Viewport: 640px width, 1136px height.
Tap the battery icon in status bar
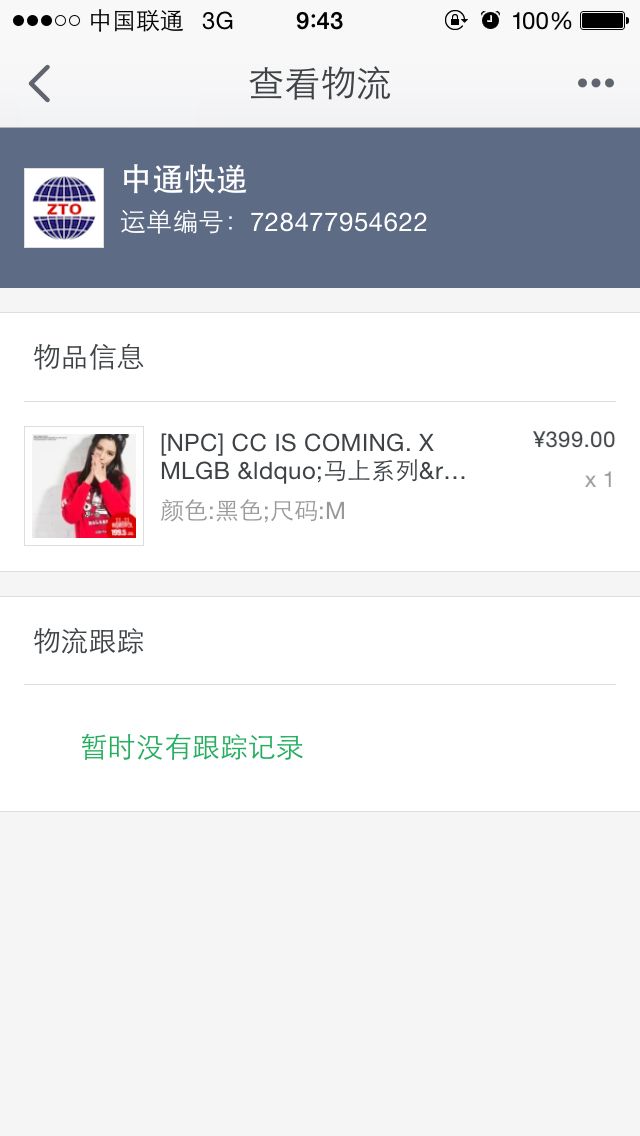click(603, 20)
